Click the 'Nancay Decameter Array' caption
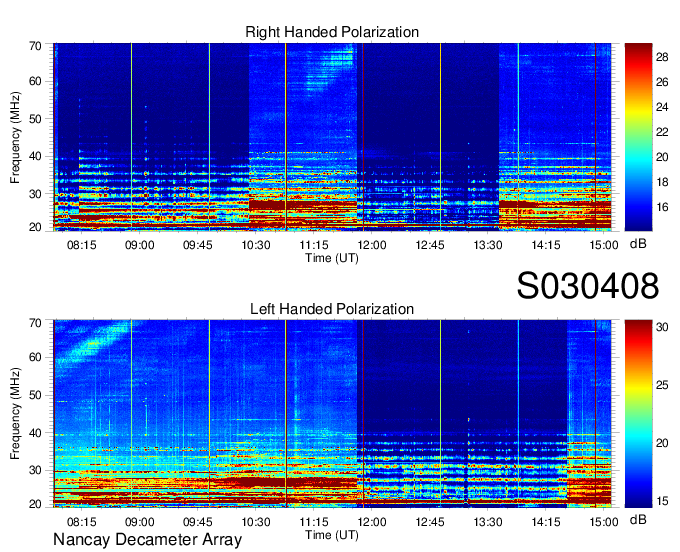 pos(147,540)
